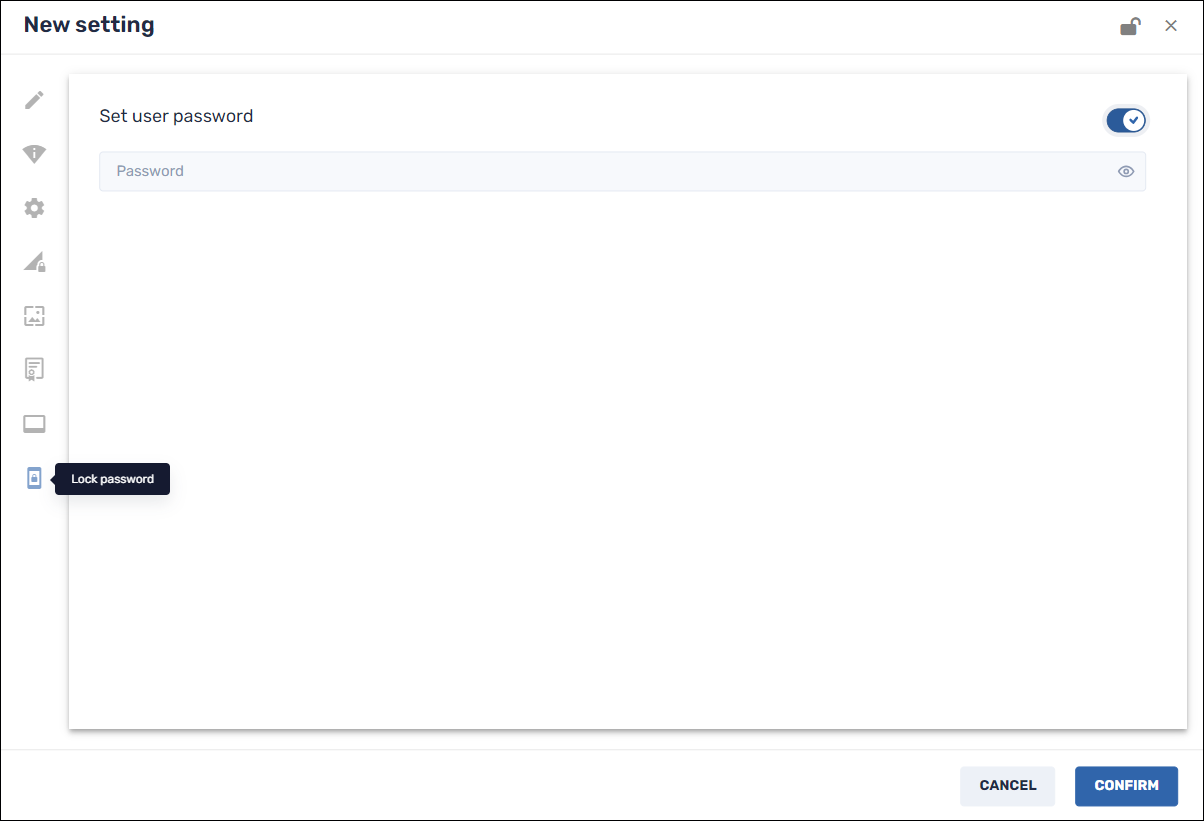Disable the Set user password switch
Viewport: 1204px width, 821px height.
tap(1126, 120)
